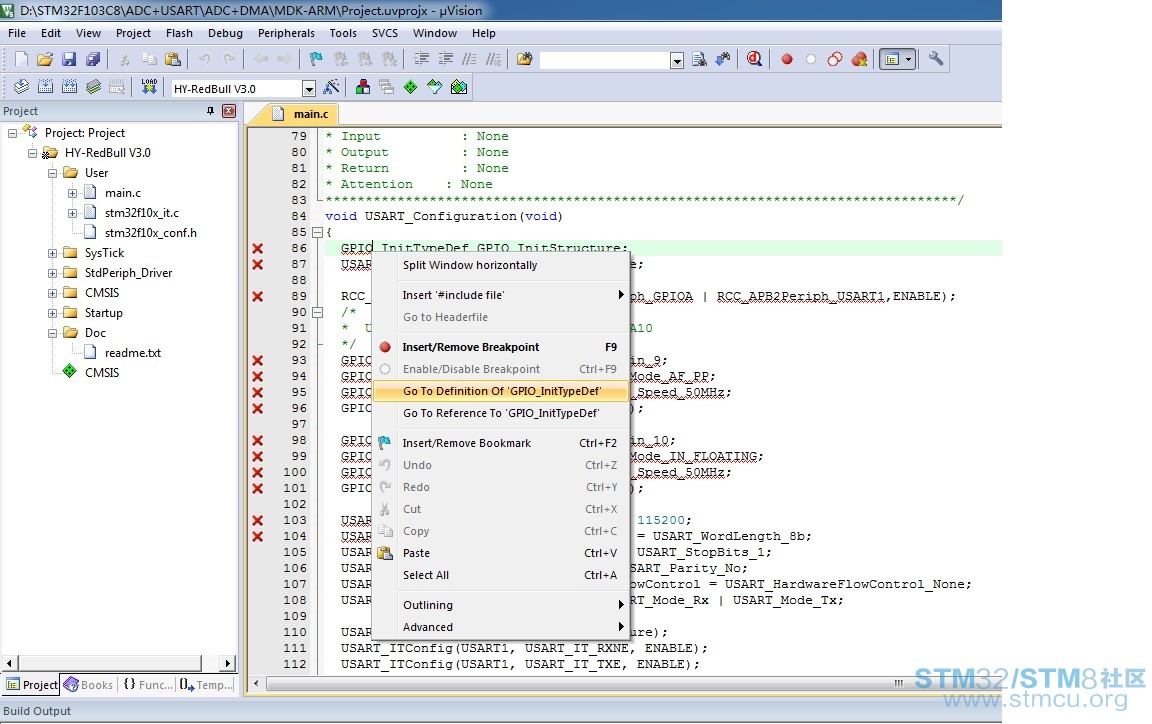
Task: Click the Open file folder icon
Action: point(45,59)
